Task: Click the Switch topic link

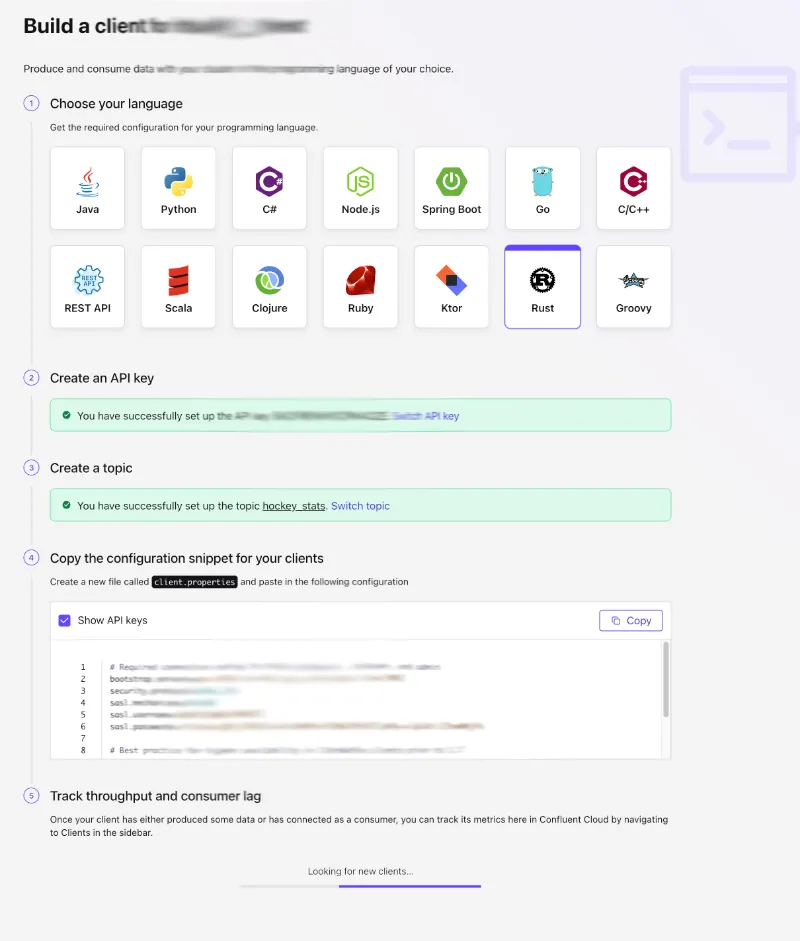Action: tap(360, 506)
